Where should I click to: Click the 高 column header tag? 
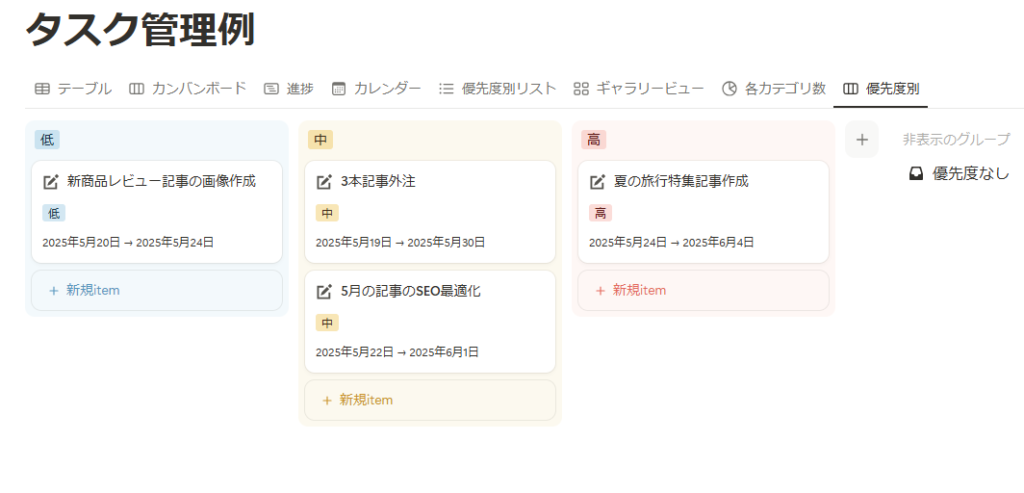click(x=594, y=139)
